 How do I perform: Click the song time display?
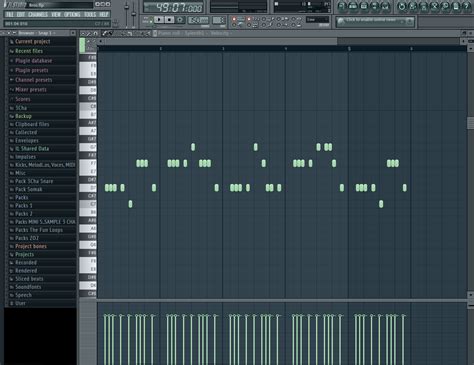click(x=173, y=7)
